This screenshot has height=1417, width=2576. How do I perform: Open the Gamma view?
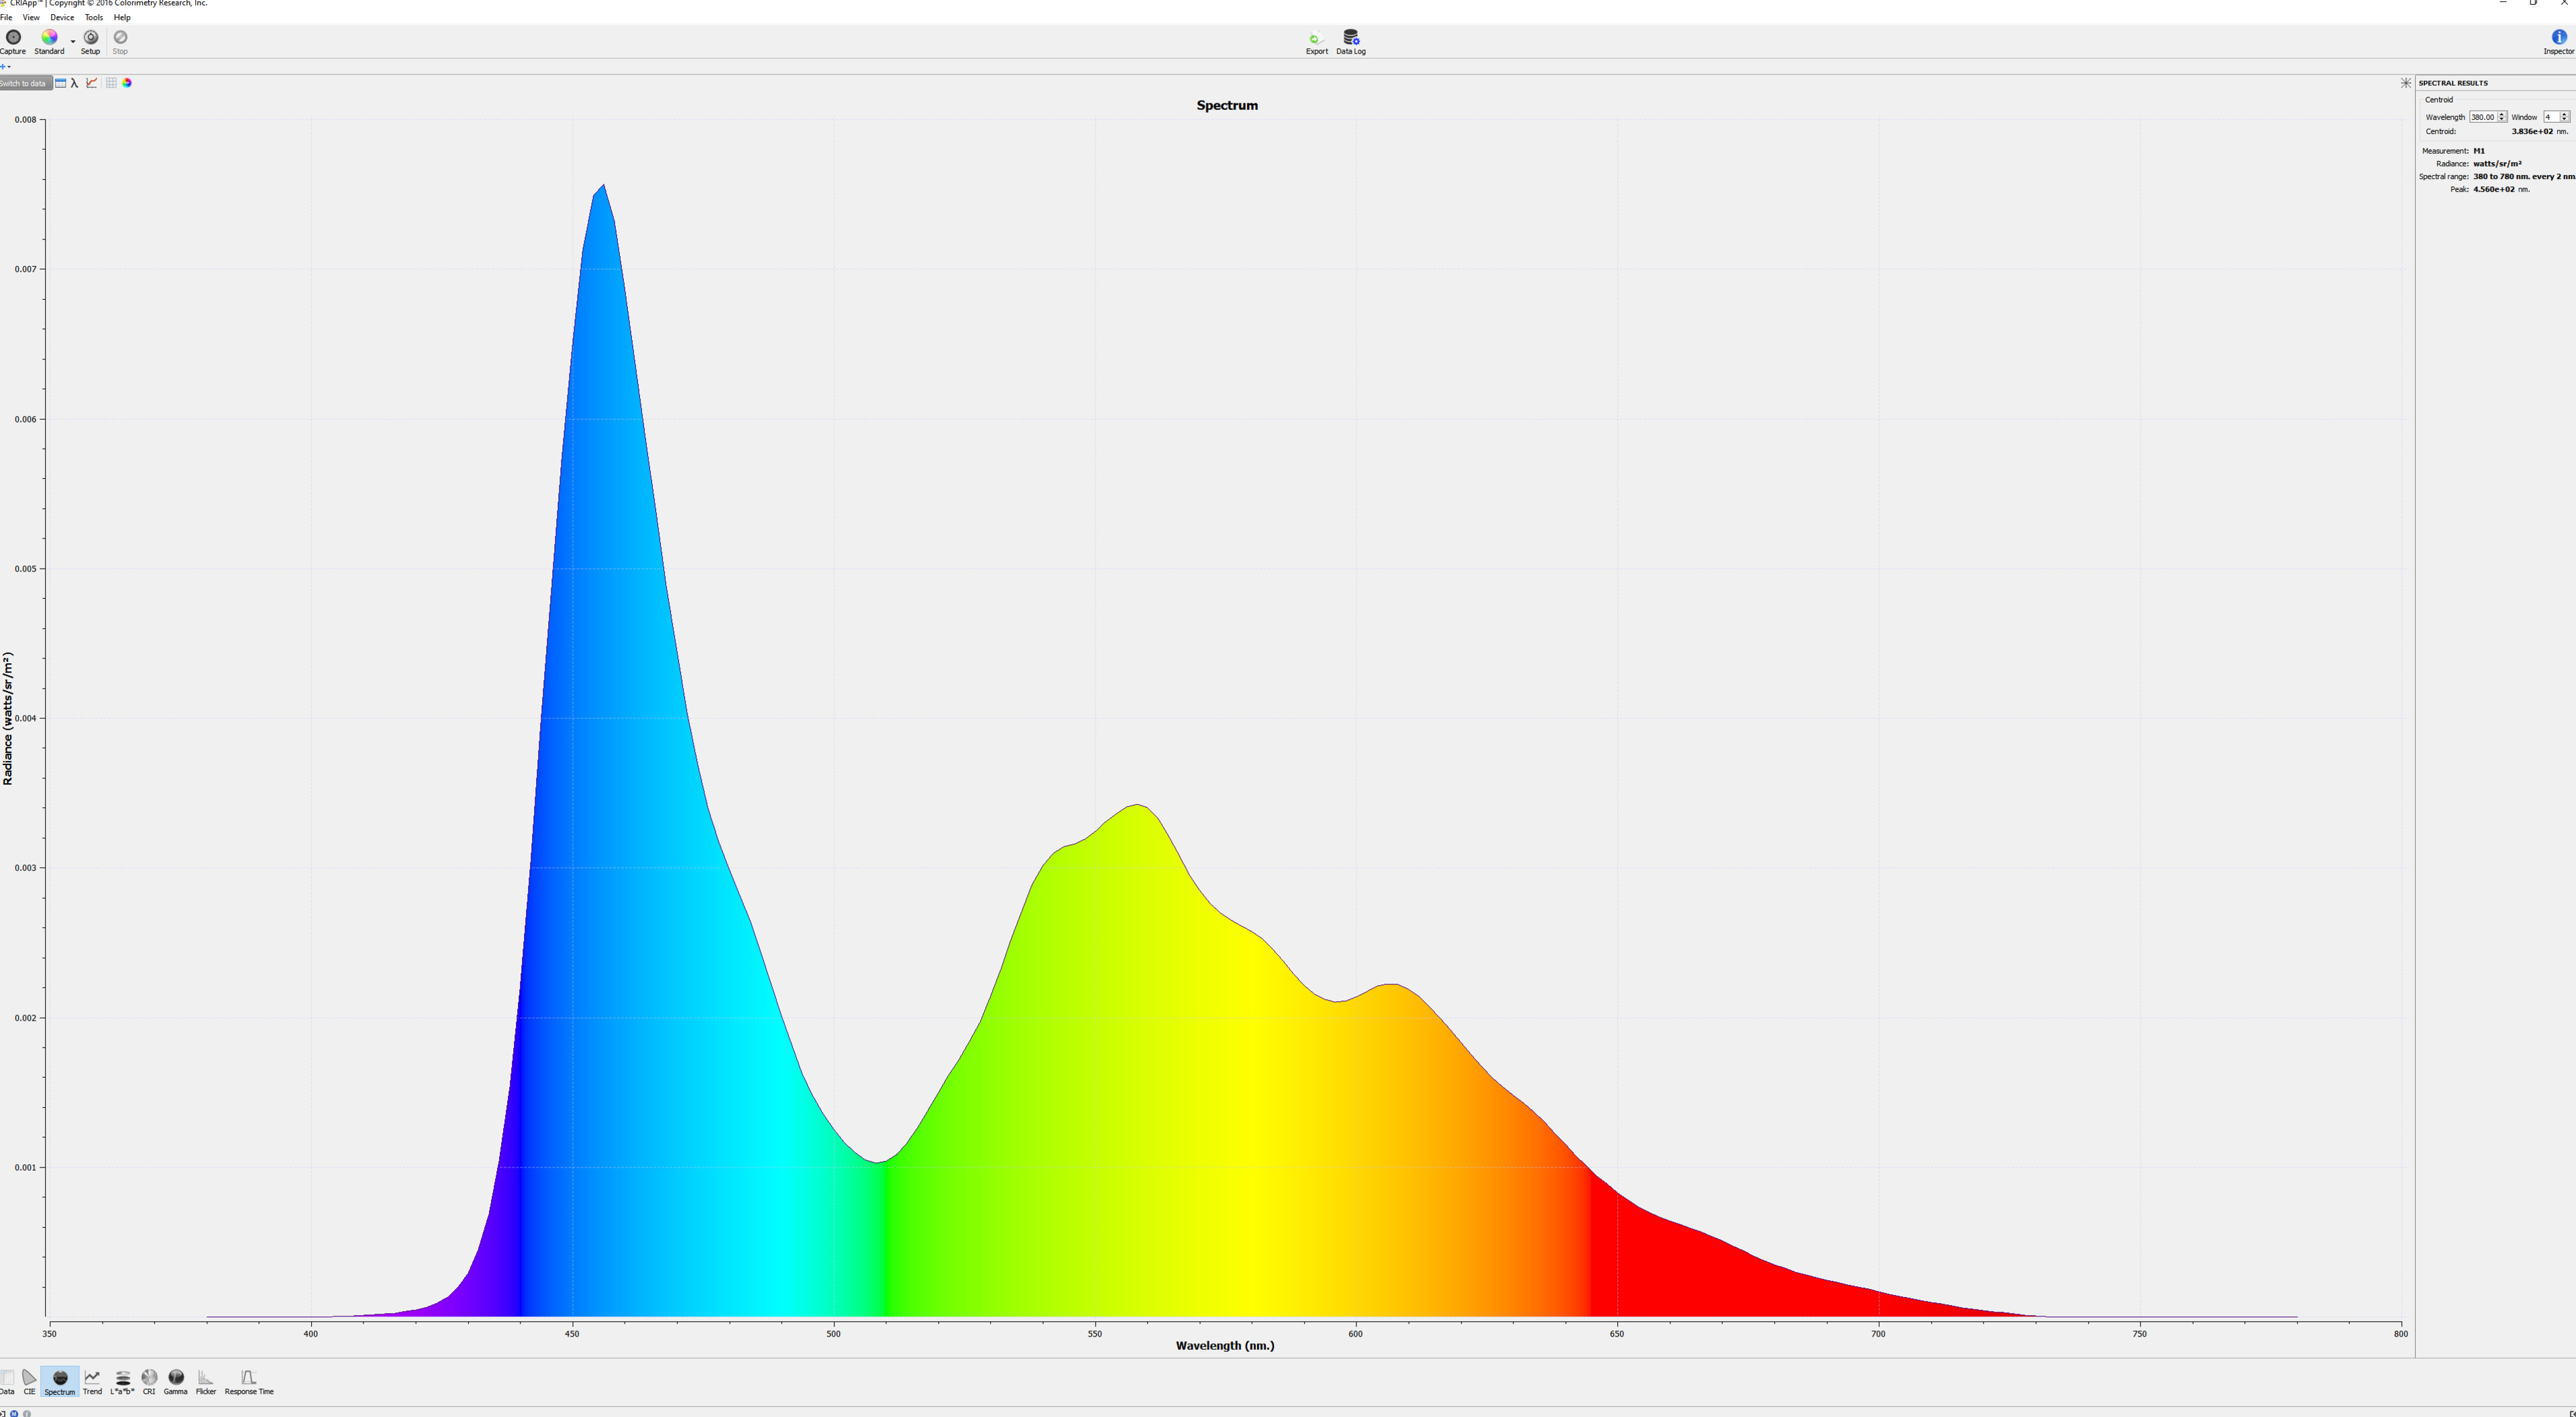pos(175,1381)
